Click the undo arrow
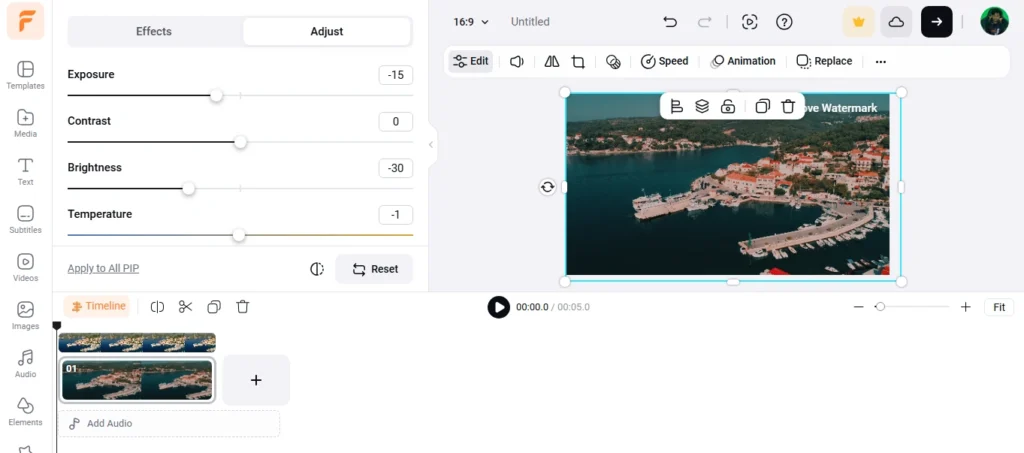 click(x=670, y=22)
